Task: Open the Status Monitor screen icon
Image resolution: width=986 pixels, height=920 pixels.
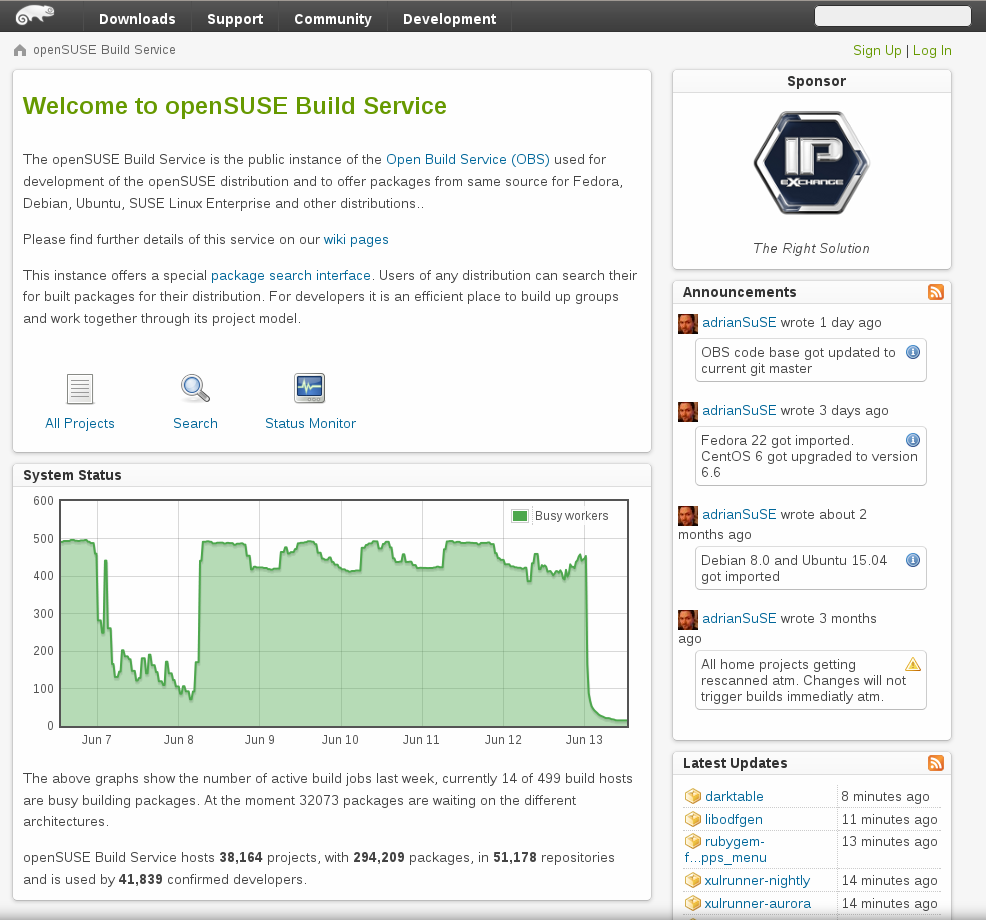Action: tap(309, 388)
